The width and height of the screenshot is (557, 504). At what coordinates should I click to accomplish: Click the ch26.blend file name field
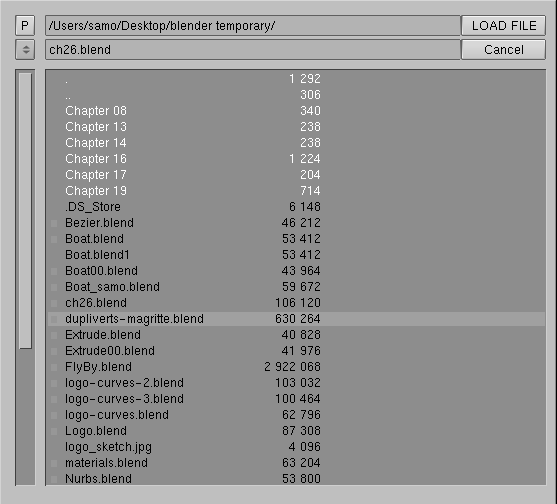253,50
